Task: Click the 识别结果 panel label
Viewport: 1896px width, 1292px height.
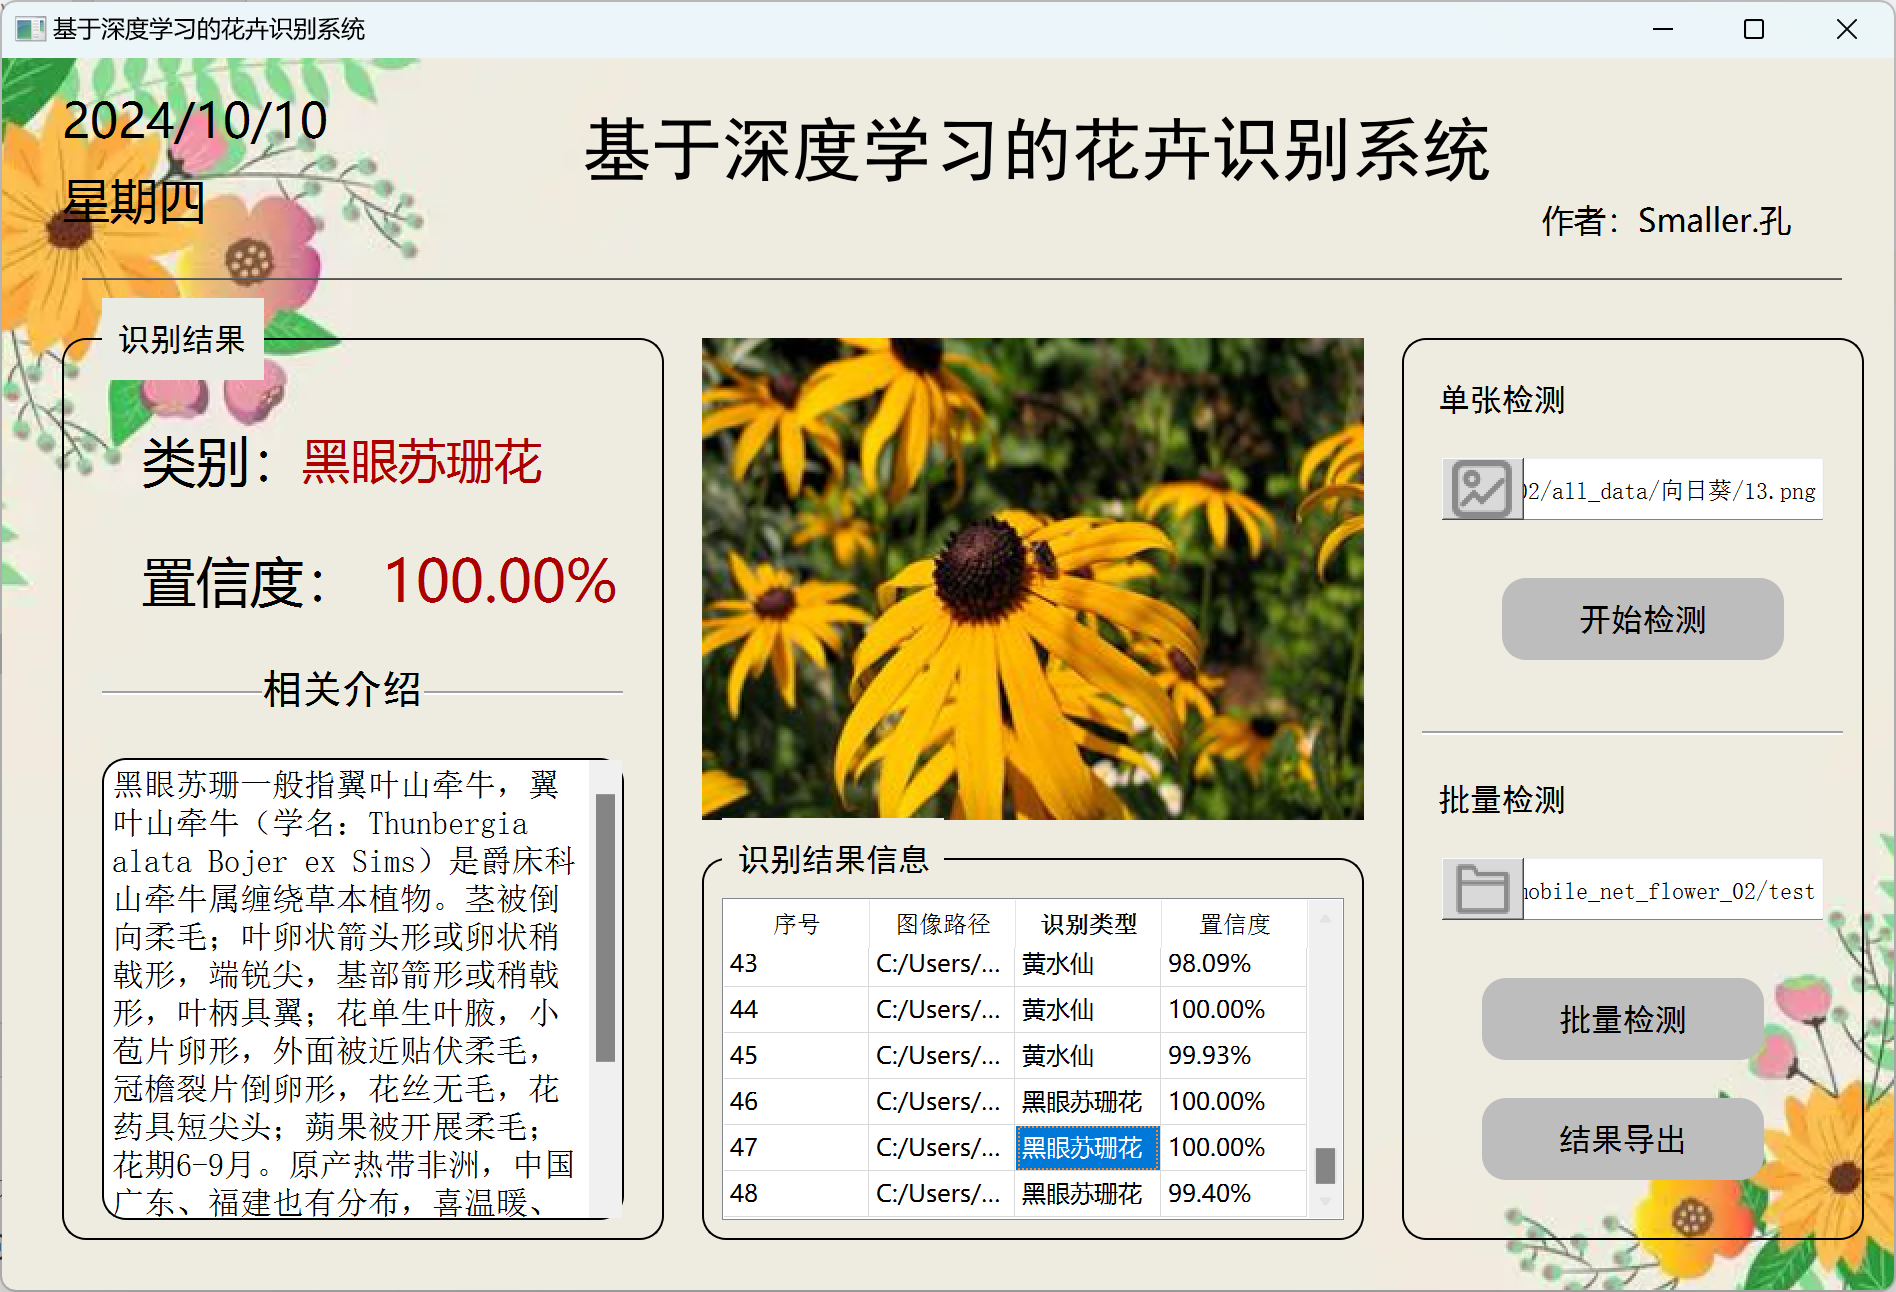Action: tap(182, 338)
